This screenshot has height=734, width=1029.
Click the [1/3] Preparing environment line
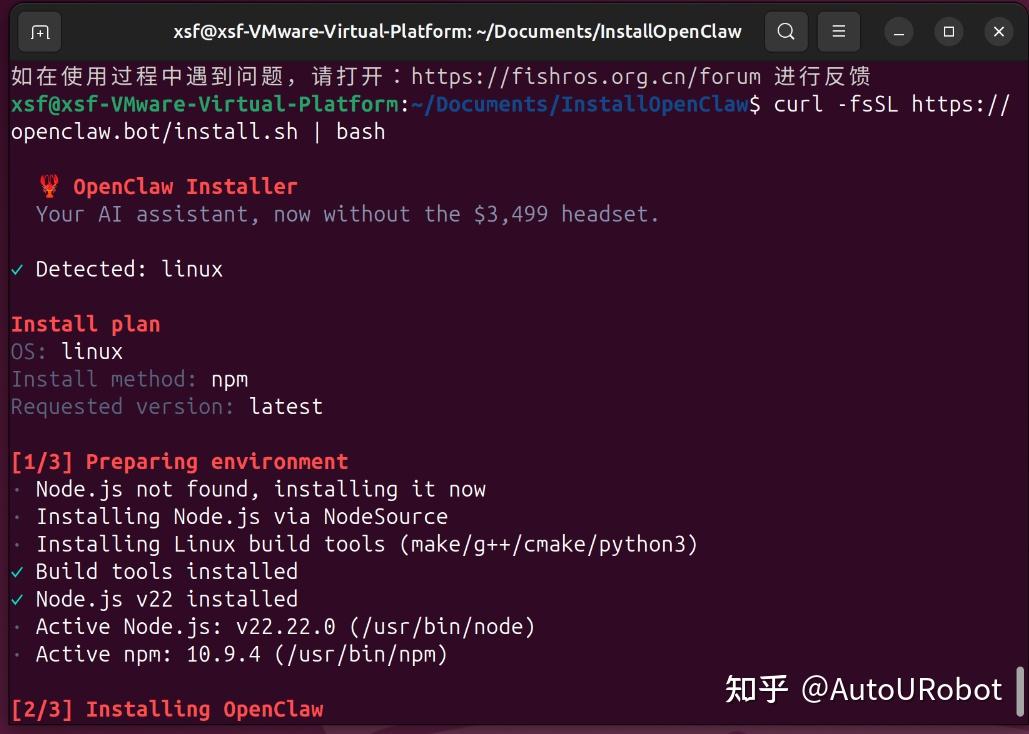(180, 462)
